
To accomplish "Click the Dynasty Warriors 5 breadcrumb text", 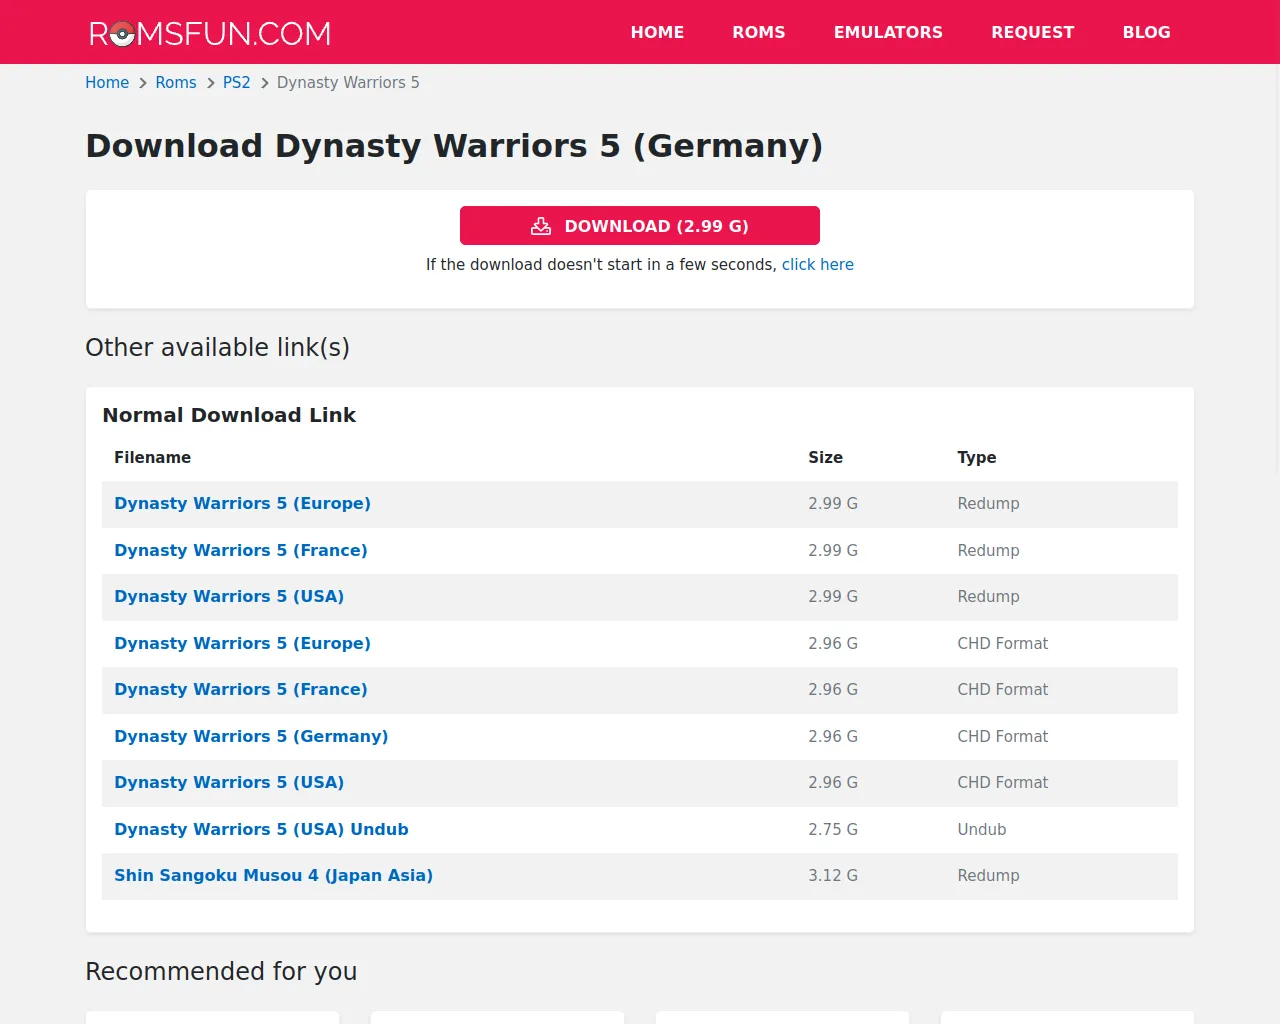I will tap(348, 83).
